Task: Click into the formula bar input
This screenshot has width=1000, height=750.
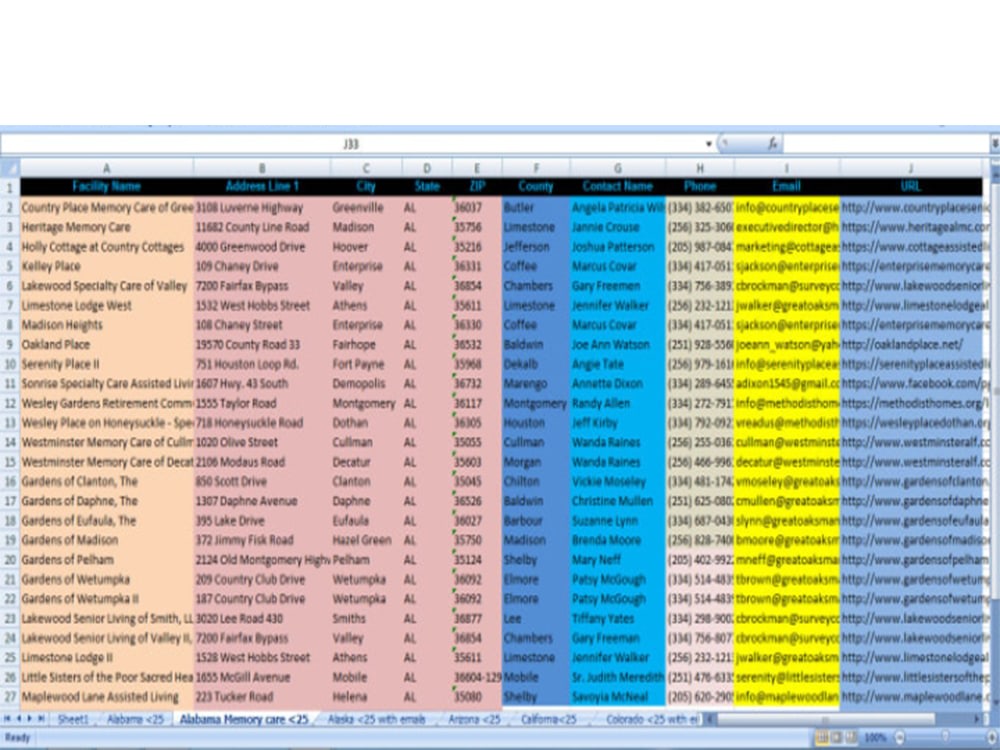Action: [885, 144]
